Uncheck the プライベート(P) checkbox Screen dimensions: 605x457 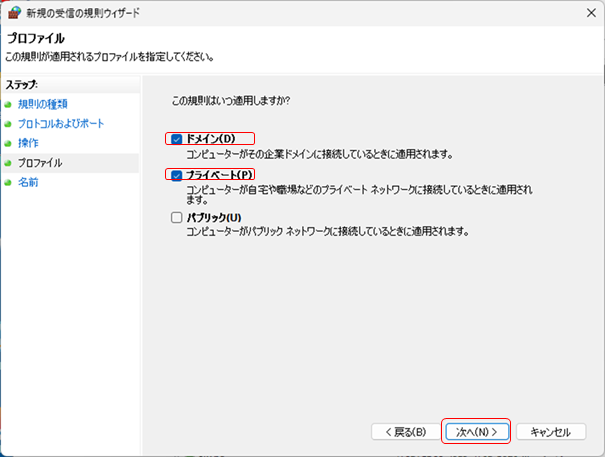click(177, 175)
